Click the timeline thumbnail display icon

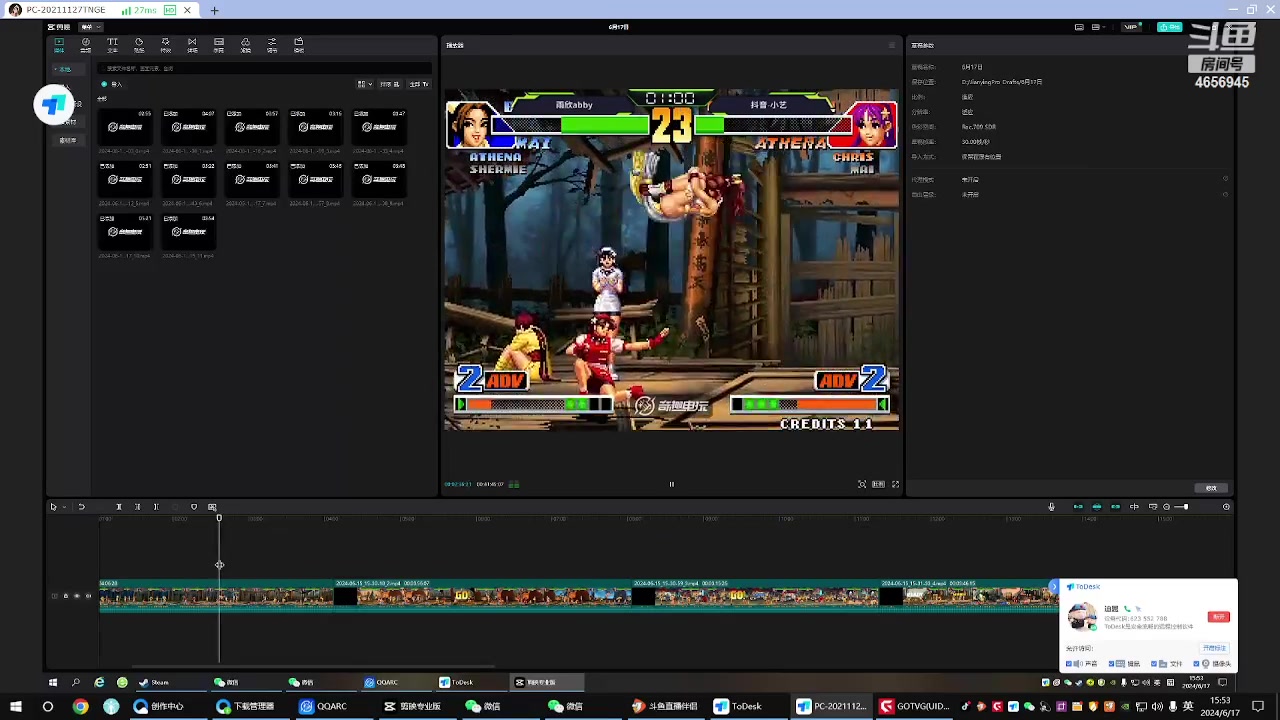point(1153,507)
